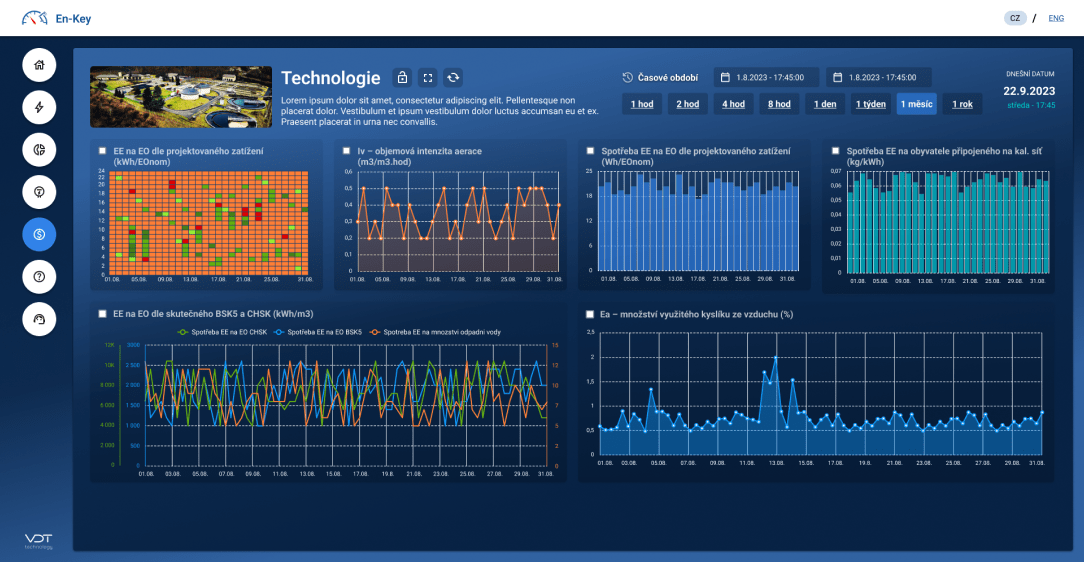This screenshot has height=562, width=1084.
Task: Select the 1 týden time range
Action: click(870, 104)
